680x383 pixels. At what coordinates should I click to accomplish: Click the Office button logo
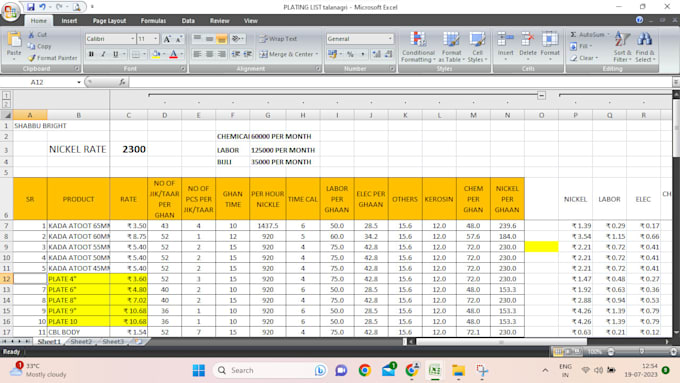tap(10, 11)
